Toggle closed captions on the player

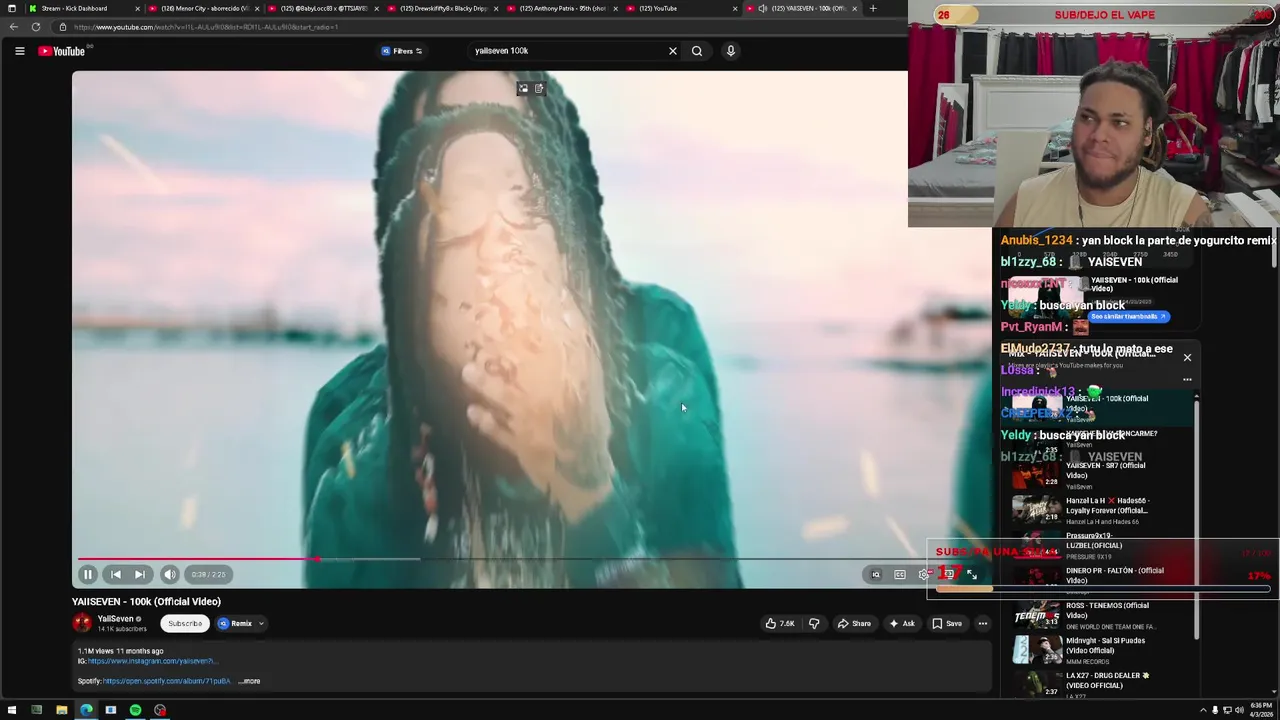[x=900, y=574]
